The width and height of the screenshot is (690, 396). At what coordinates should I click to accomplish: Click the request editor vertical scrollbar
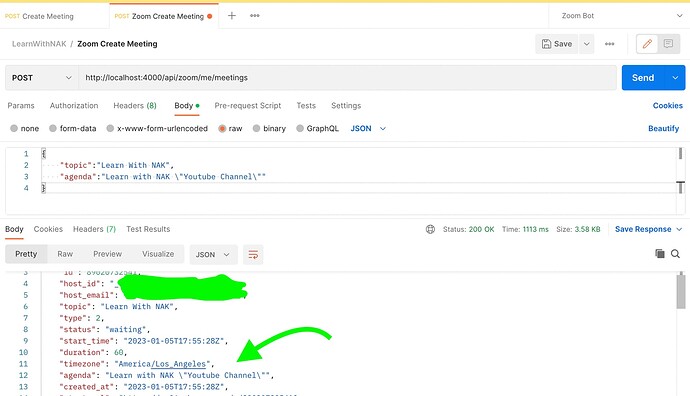tap(680, 171)
